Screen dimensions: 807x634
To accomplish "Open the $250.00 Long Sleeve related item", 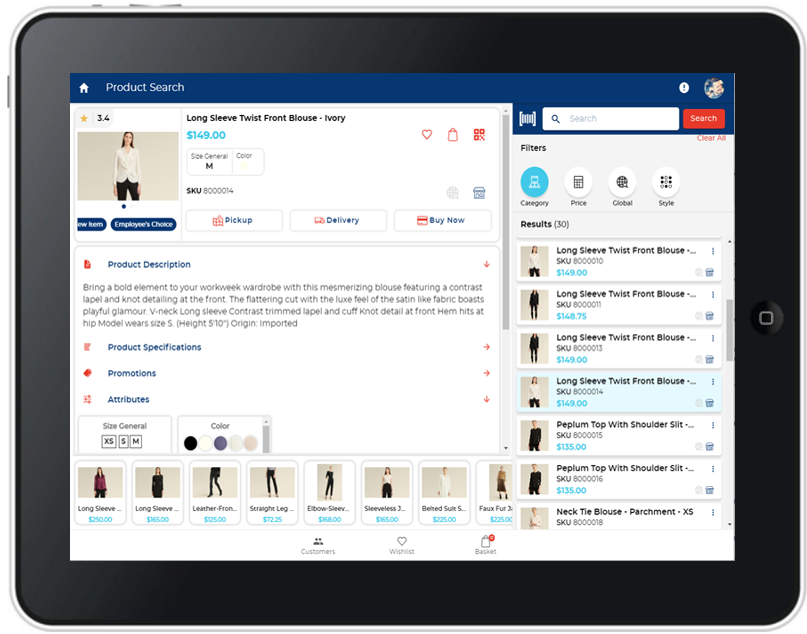I will click(100, 493).
